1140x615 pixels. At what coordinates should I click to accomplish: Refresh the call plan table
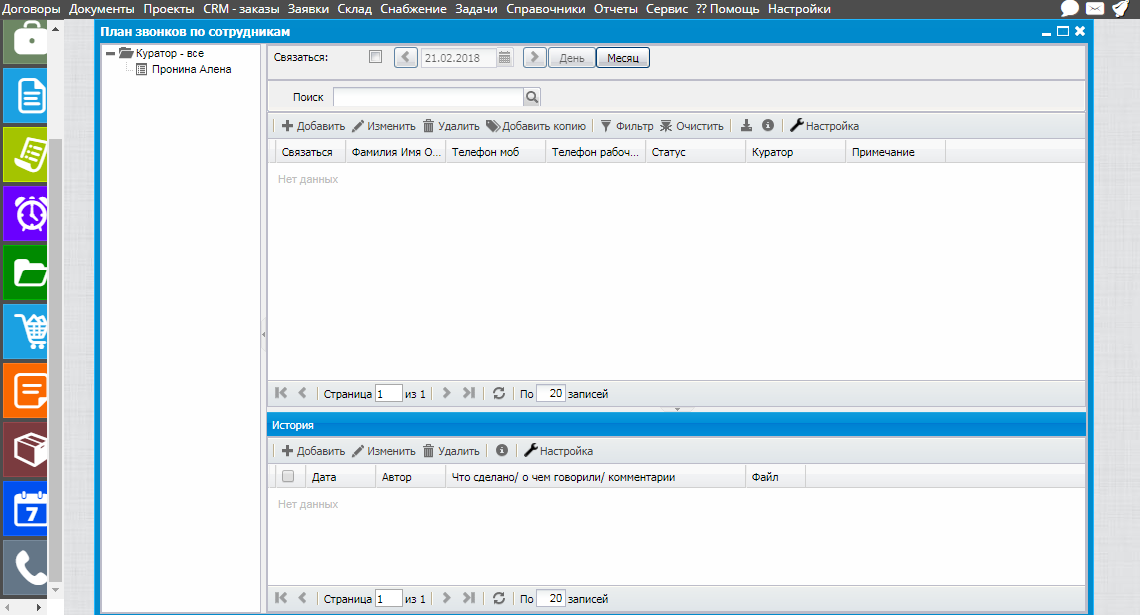pos(499,393)
